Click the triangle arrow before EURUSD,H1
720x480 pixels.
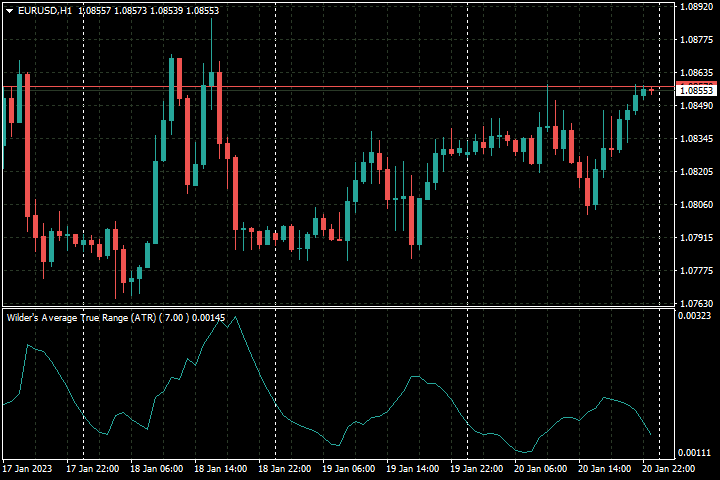[x=8, y=10]
